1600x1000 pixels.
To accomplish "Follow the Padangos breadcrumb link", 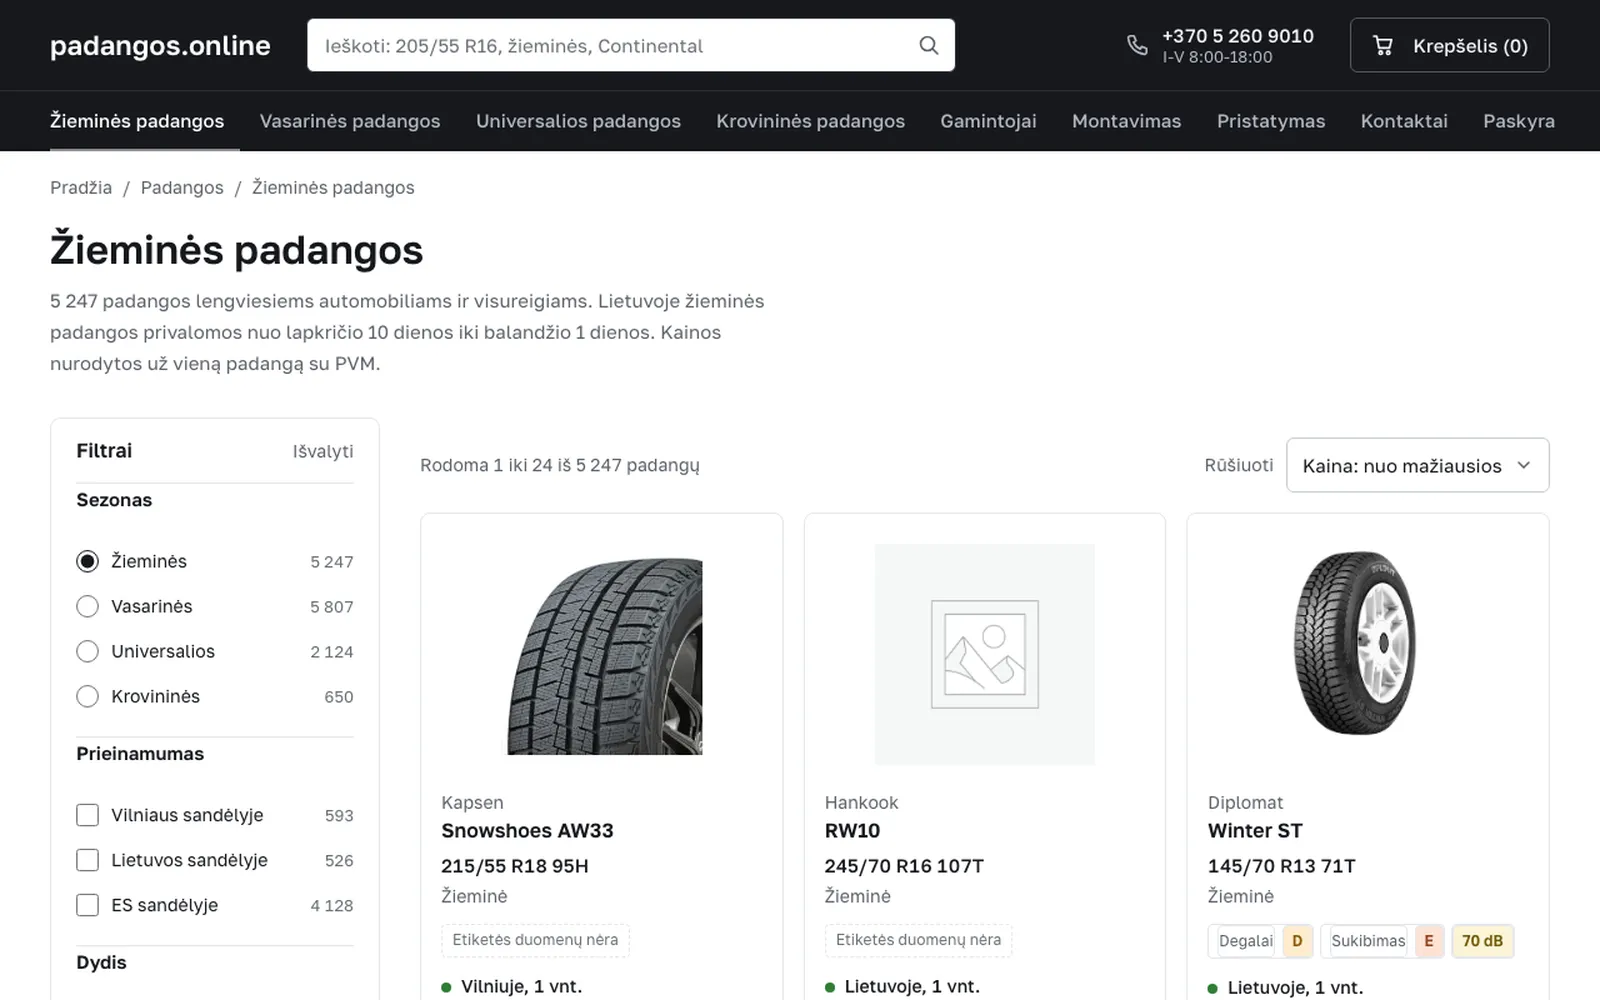I will pos(182,187).
